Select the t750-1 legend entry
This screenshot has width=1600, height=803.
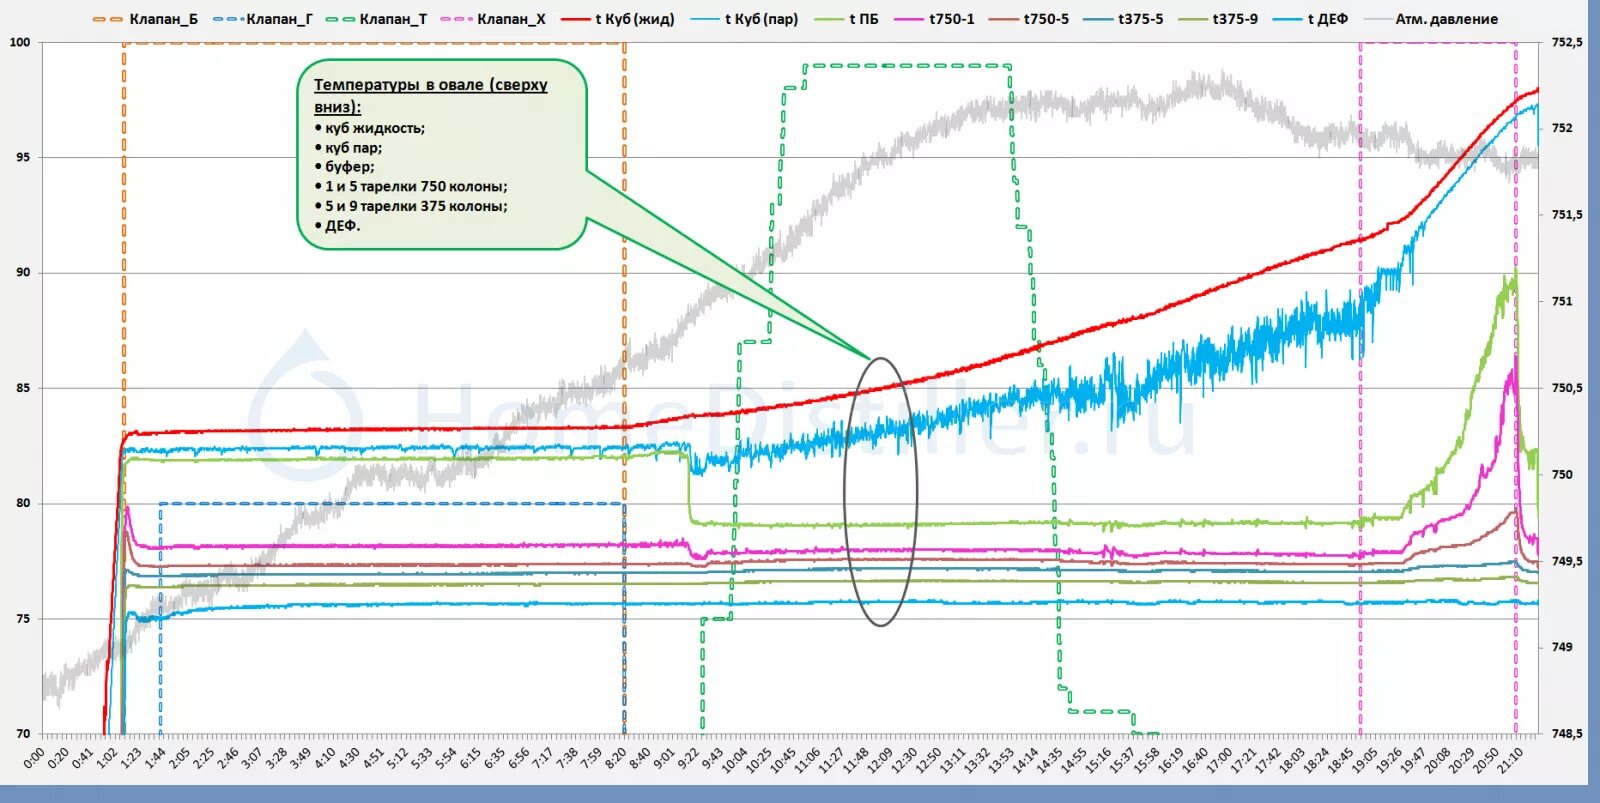pos(934,19)
